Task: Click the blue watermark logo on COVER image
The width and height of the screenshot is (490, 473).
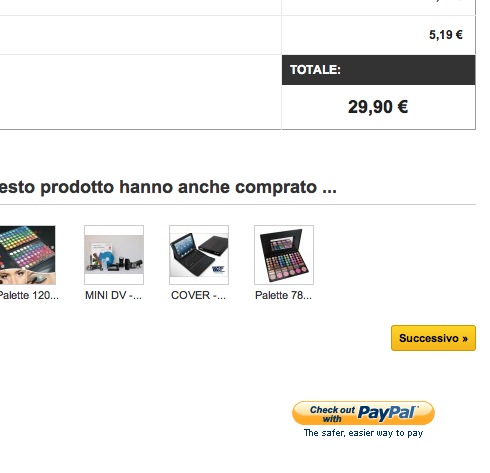Action: [218, 269]
